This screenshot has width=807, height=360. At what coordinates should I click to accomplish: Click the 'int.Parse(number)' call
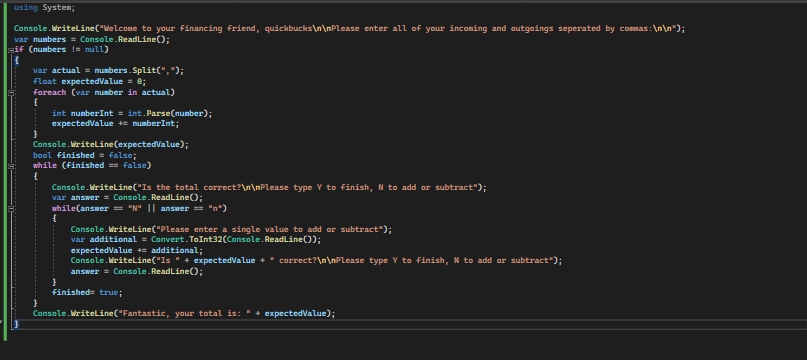pos(168,113)
